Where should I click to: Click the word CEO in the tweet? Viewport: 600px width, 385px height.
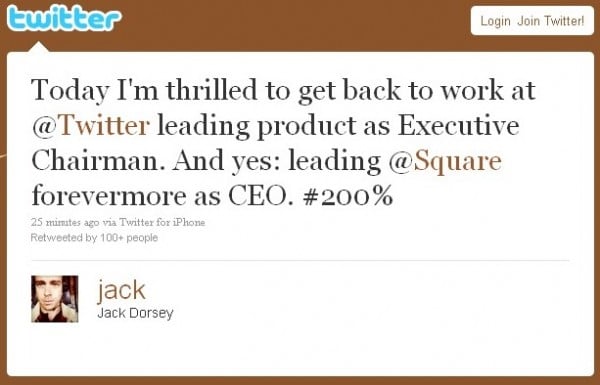pyautogui.click(x=261, y=196)
